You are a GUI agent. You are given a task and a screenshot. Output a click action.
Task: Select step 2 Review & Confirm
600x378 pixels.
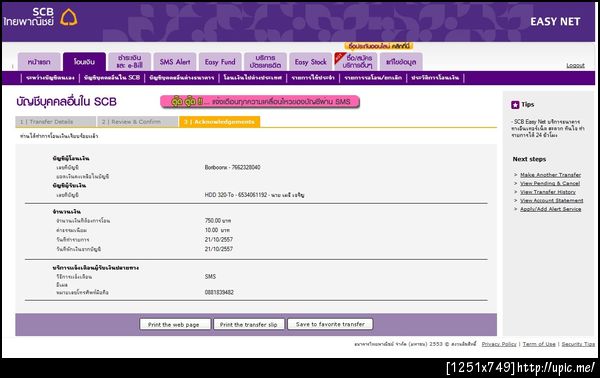click(137, 122)
